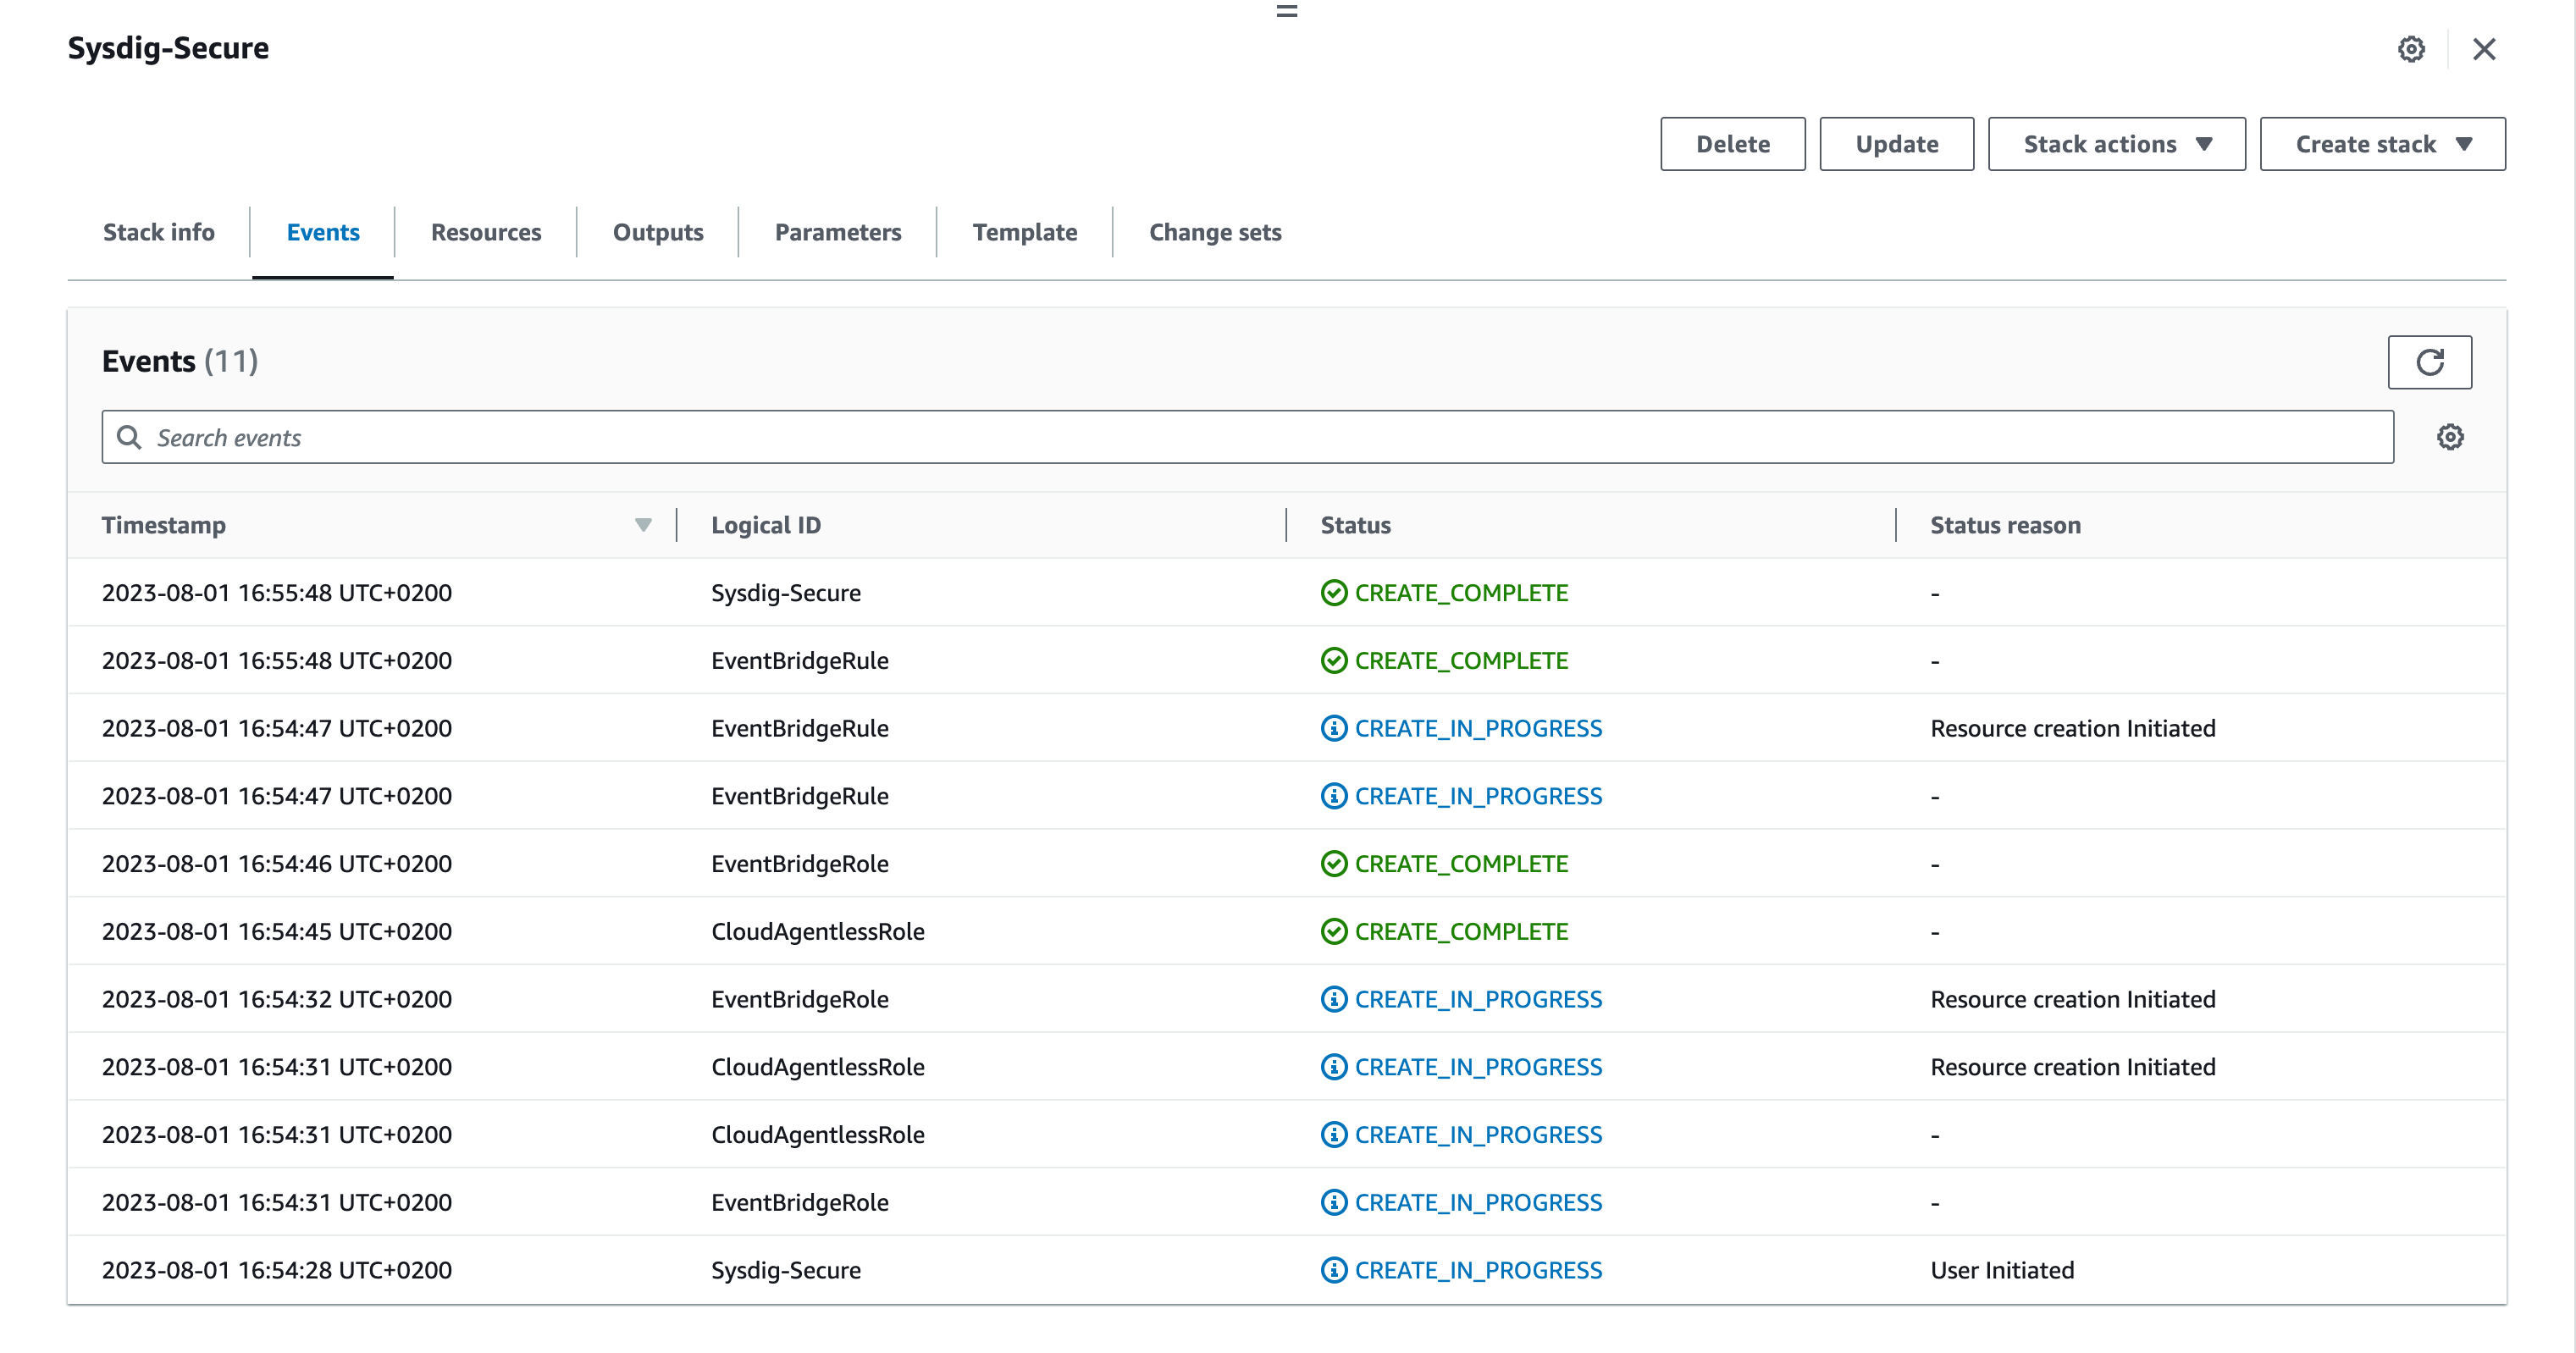Expand the Stack actions dropdown
The height and width of the screenshot is (1353, 2576).
click(2116, 144)
